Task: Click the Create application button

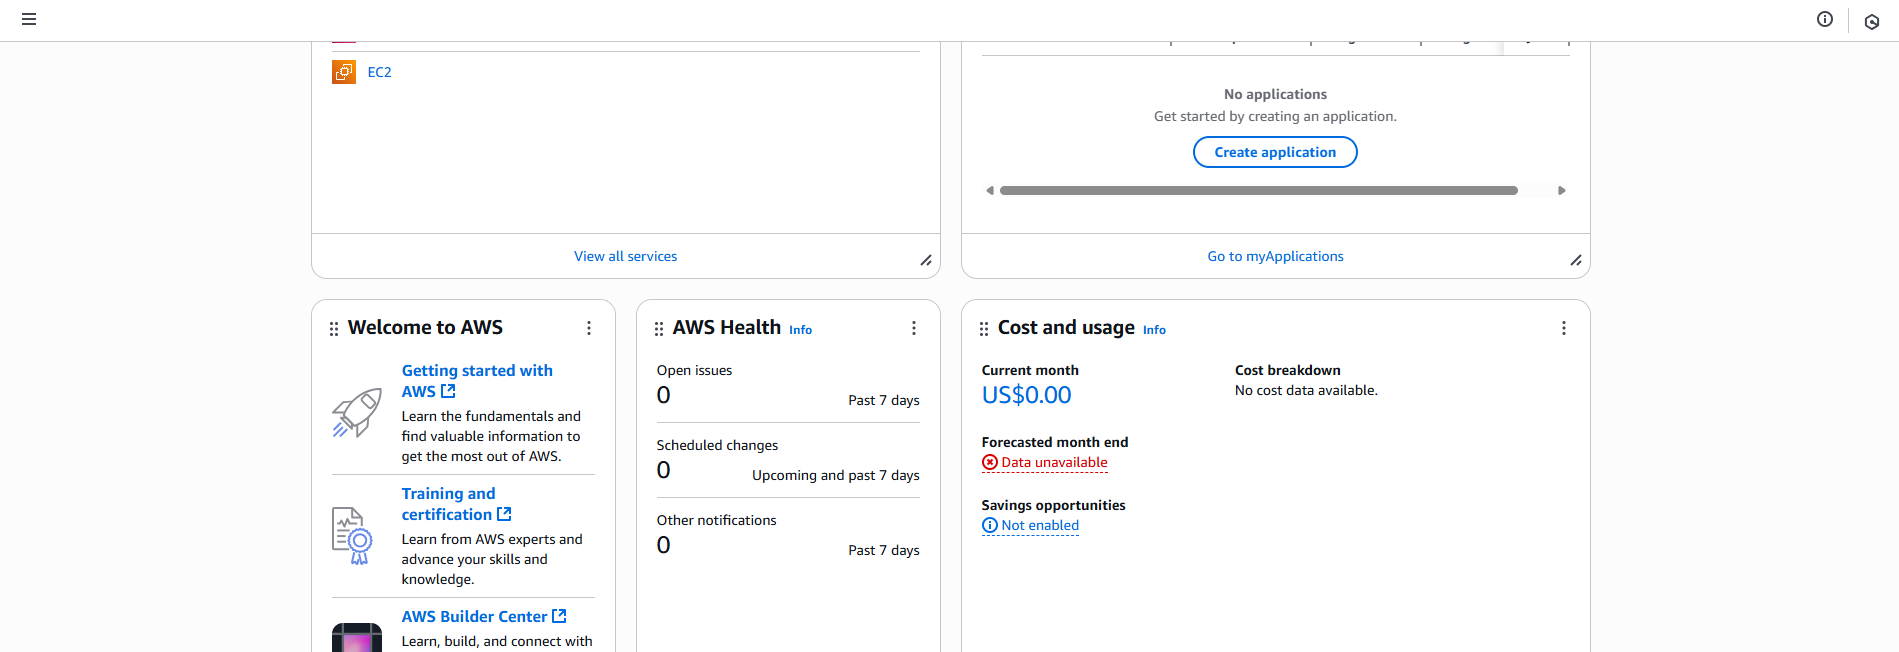Action: 1275,152
